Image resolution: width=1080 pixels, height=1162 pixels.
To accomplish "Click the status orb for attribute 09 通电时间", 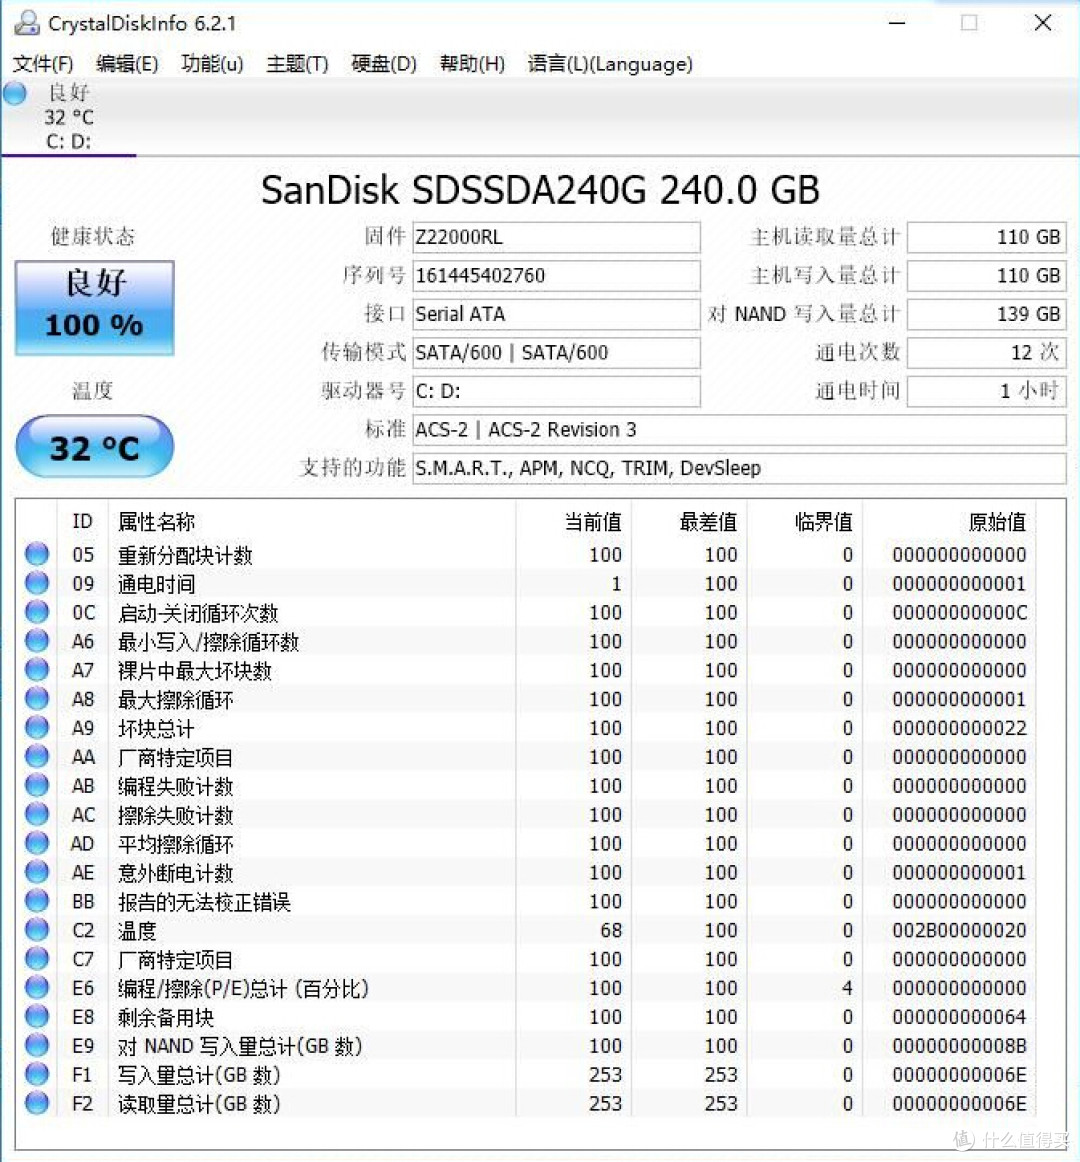I will [x=37, y=582].
